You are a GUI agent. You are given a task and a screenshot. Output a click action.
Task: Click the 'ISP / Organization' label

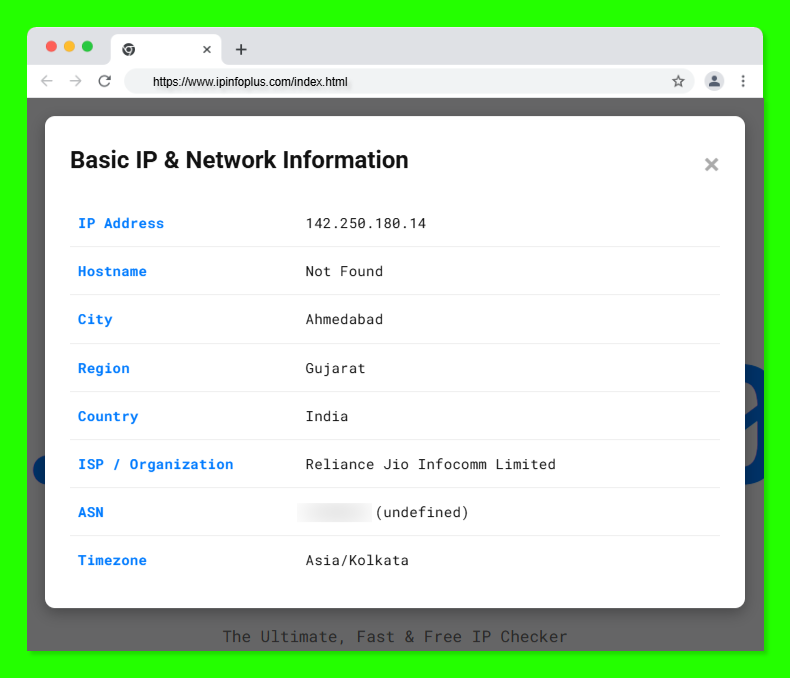[x=155, y=464]
